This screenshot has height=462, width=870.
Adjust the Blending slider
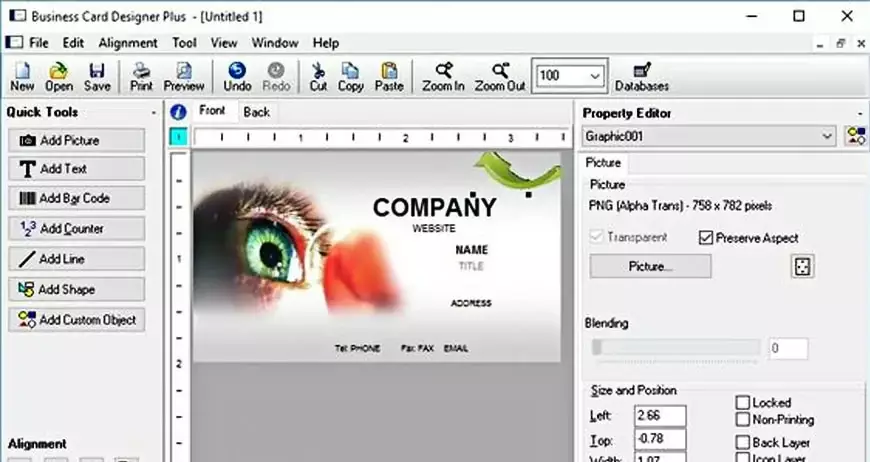point(598,348)
